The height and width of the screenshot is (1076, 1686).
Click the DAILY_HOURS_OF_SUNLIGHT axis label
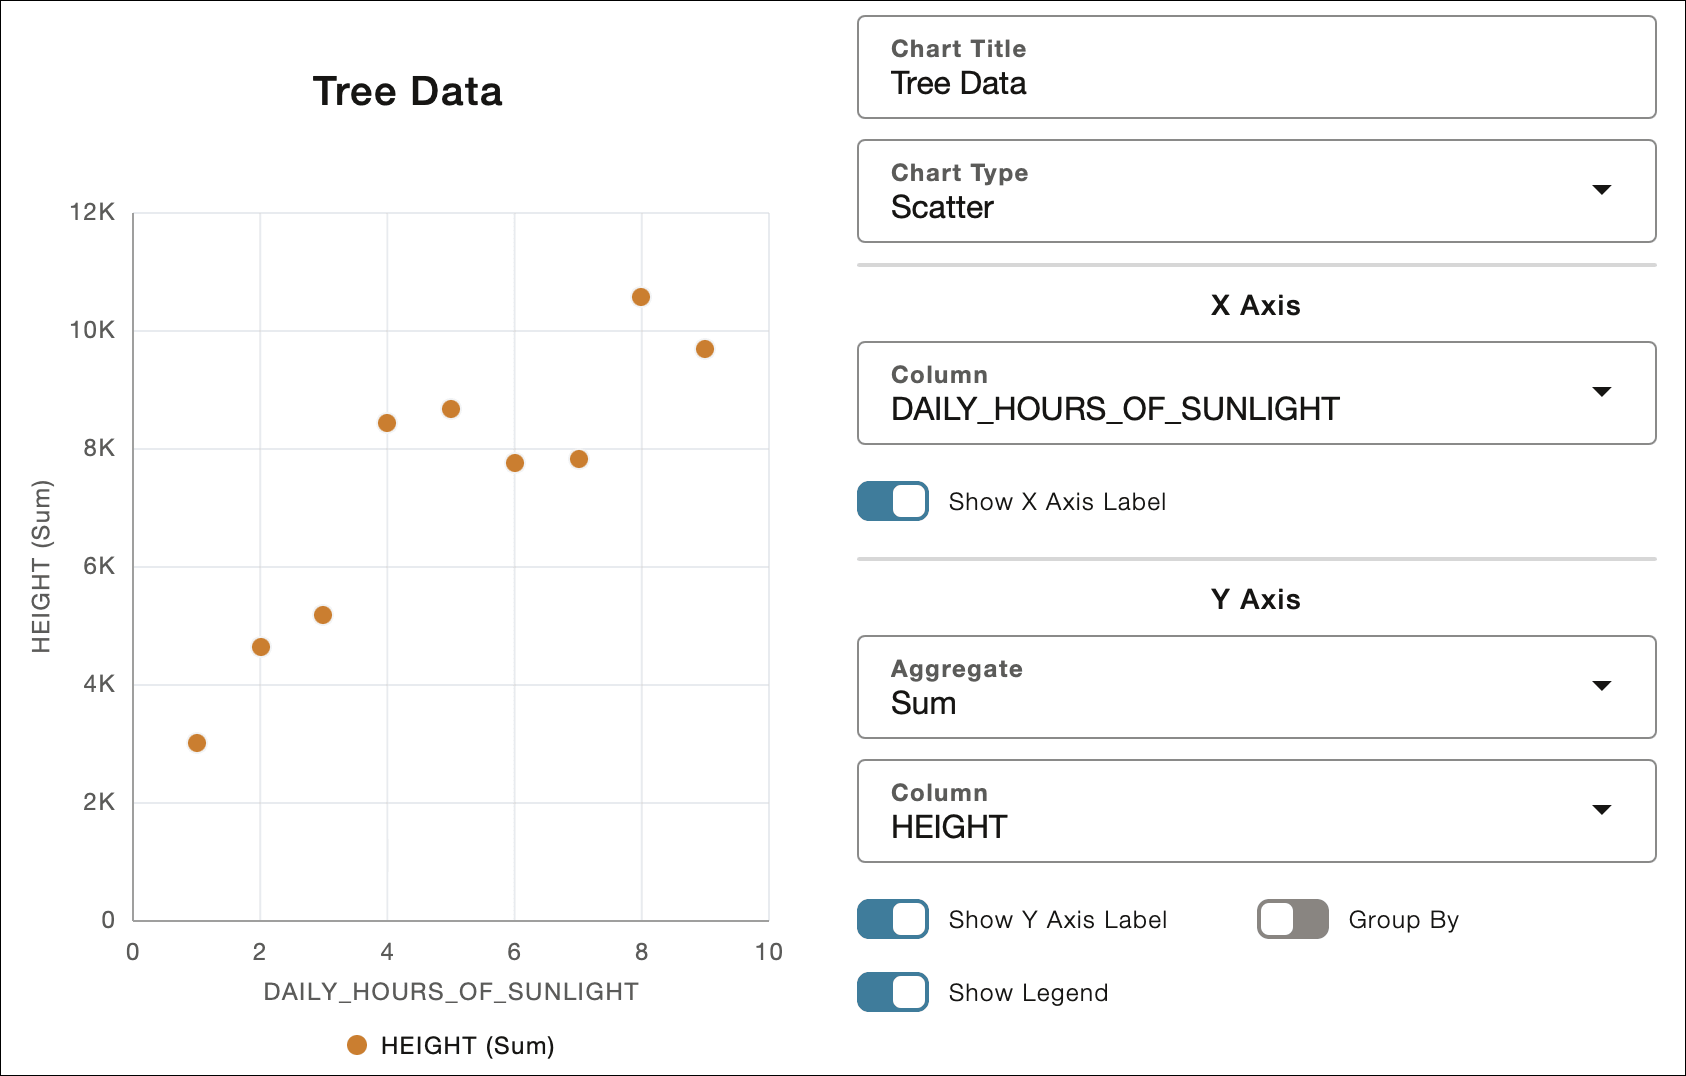[450, 991]
